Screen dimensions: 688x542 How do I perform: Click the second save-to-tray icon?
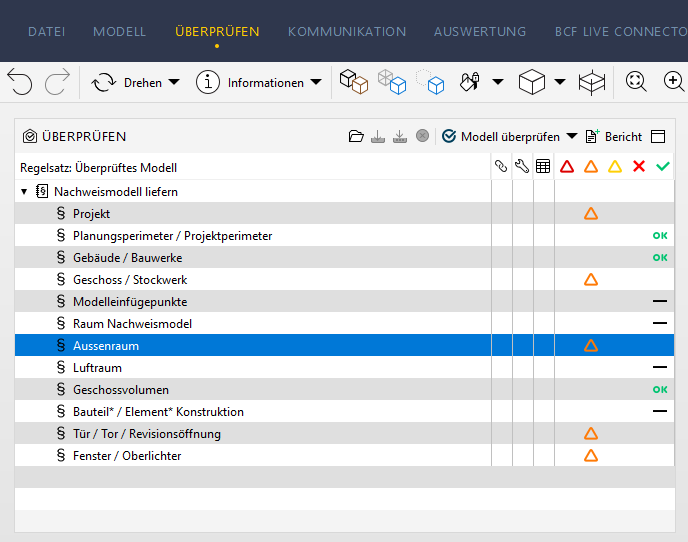tap(400, 136)
